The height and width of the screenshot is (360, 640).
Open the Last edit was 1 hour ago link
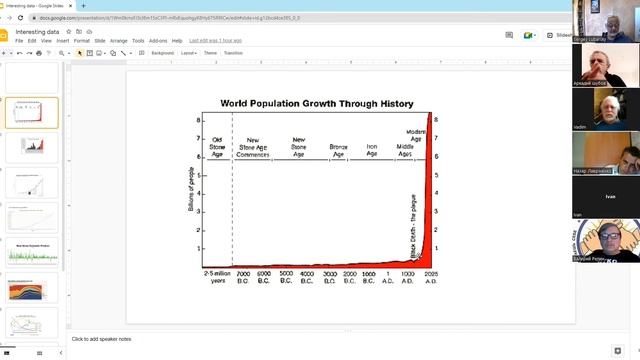point(216,41)
